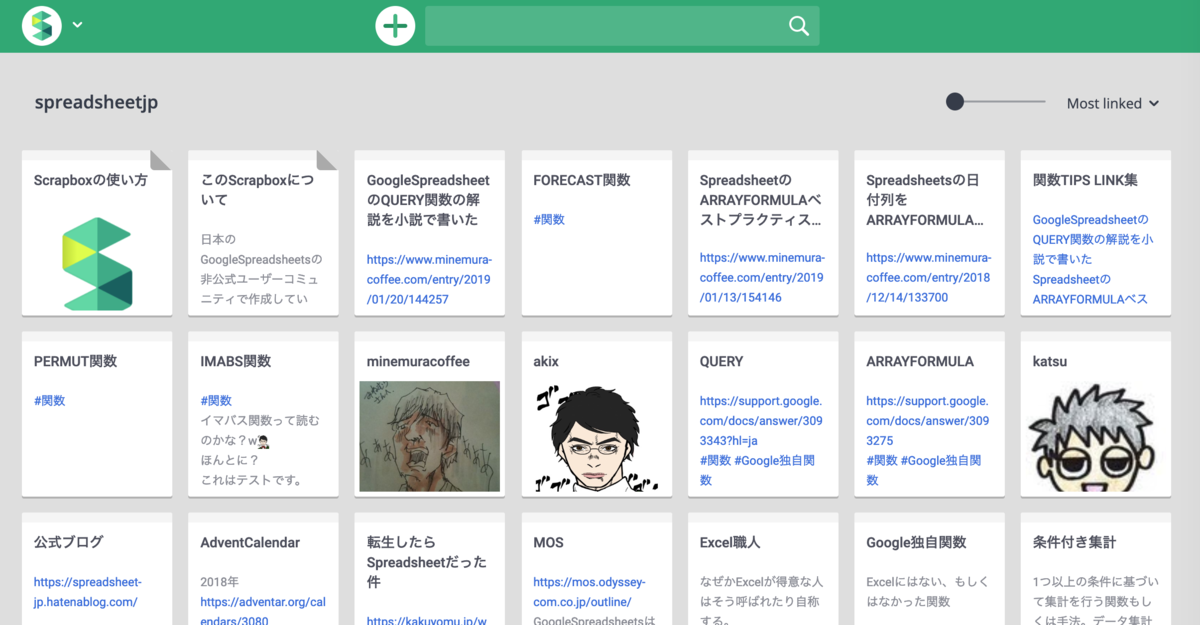Follow the mos.odyssey-com.co.jp link
Screen dimensions: 1200x625
point(589,592)
